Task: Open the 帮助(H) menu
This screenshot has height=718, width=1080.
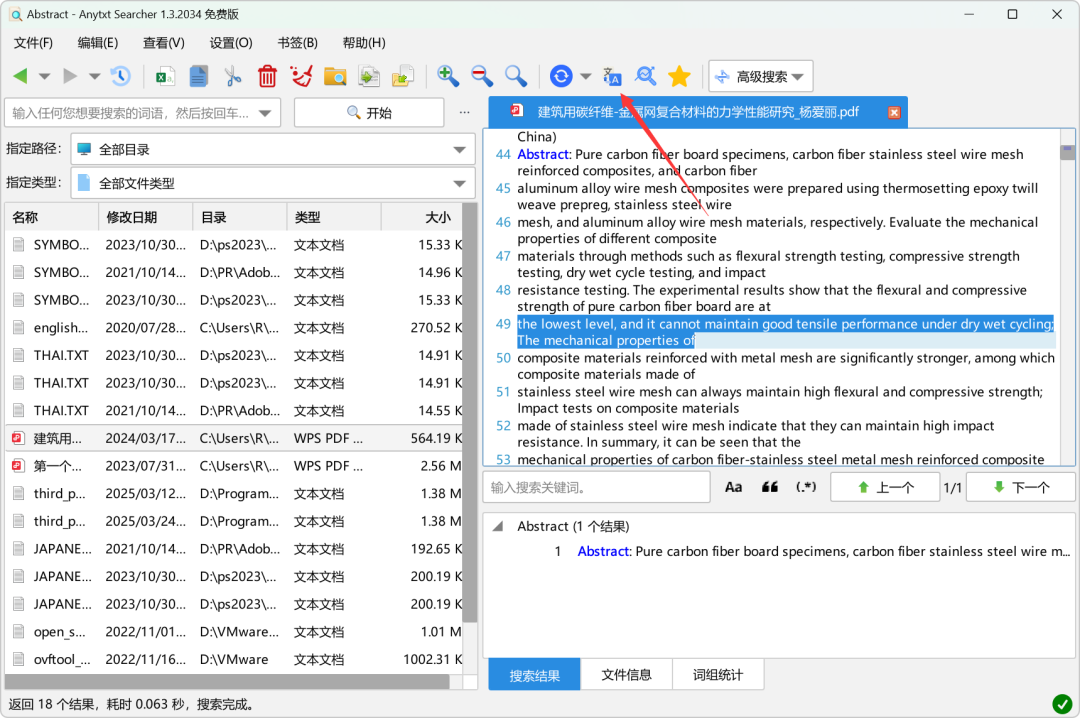Action: point(364,43)
